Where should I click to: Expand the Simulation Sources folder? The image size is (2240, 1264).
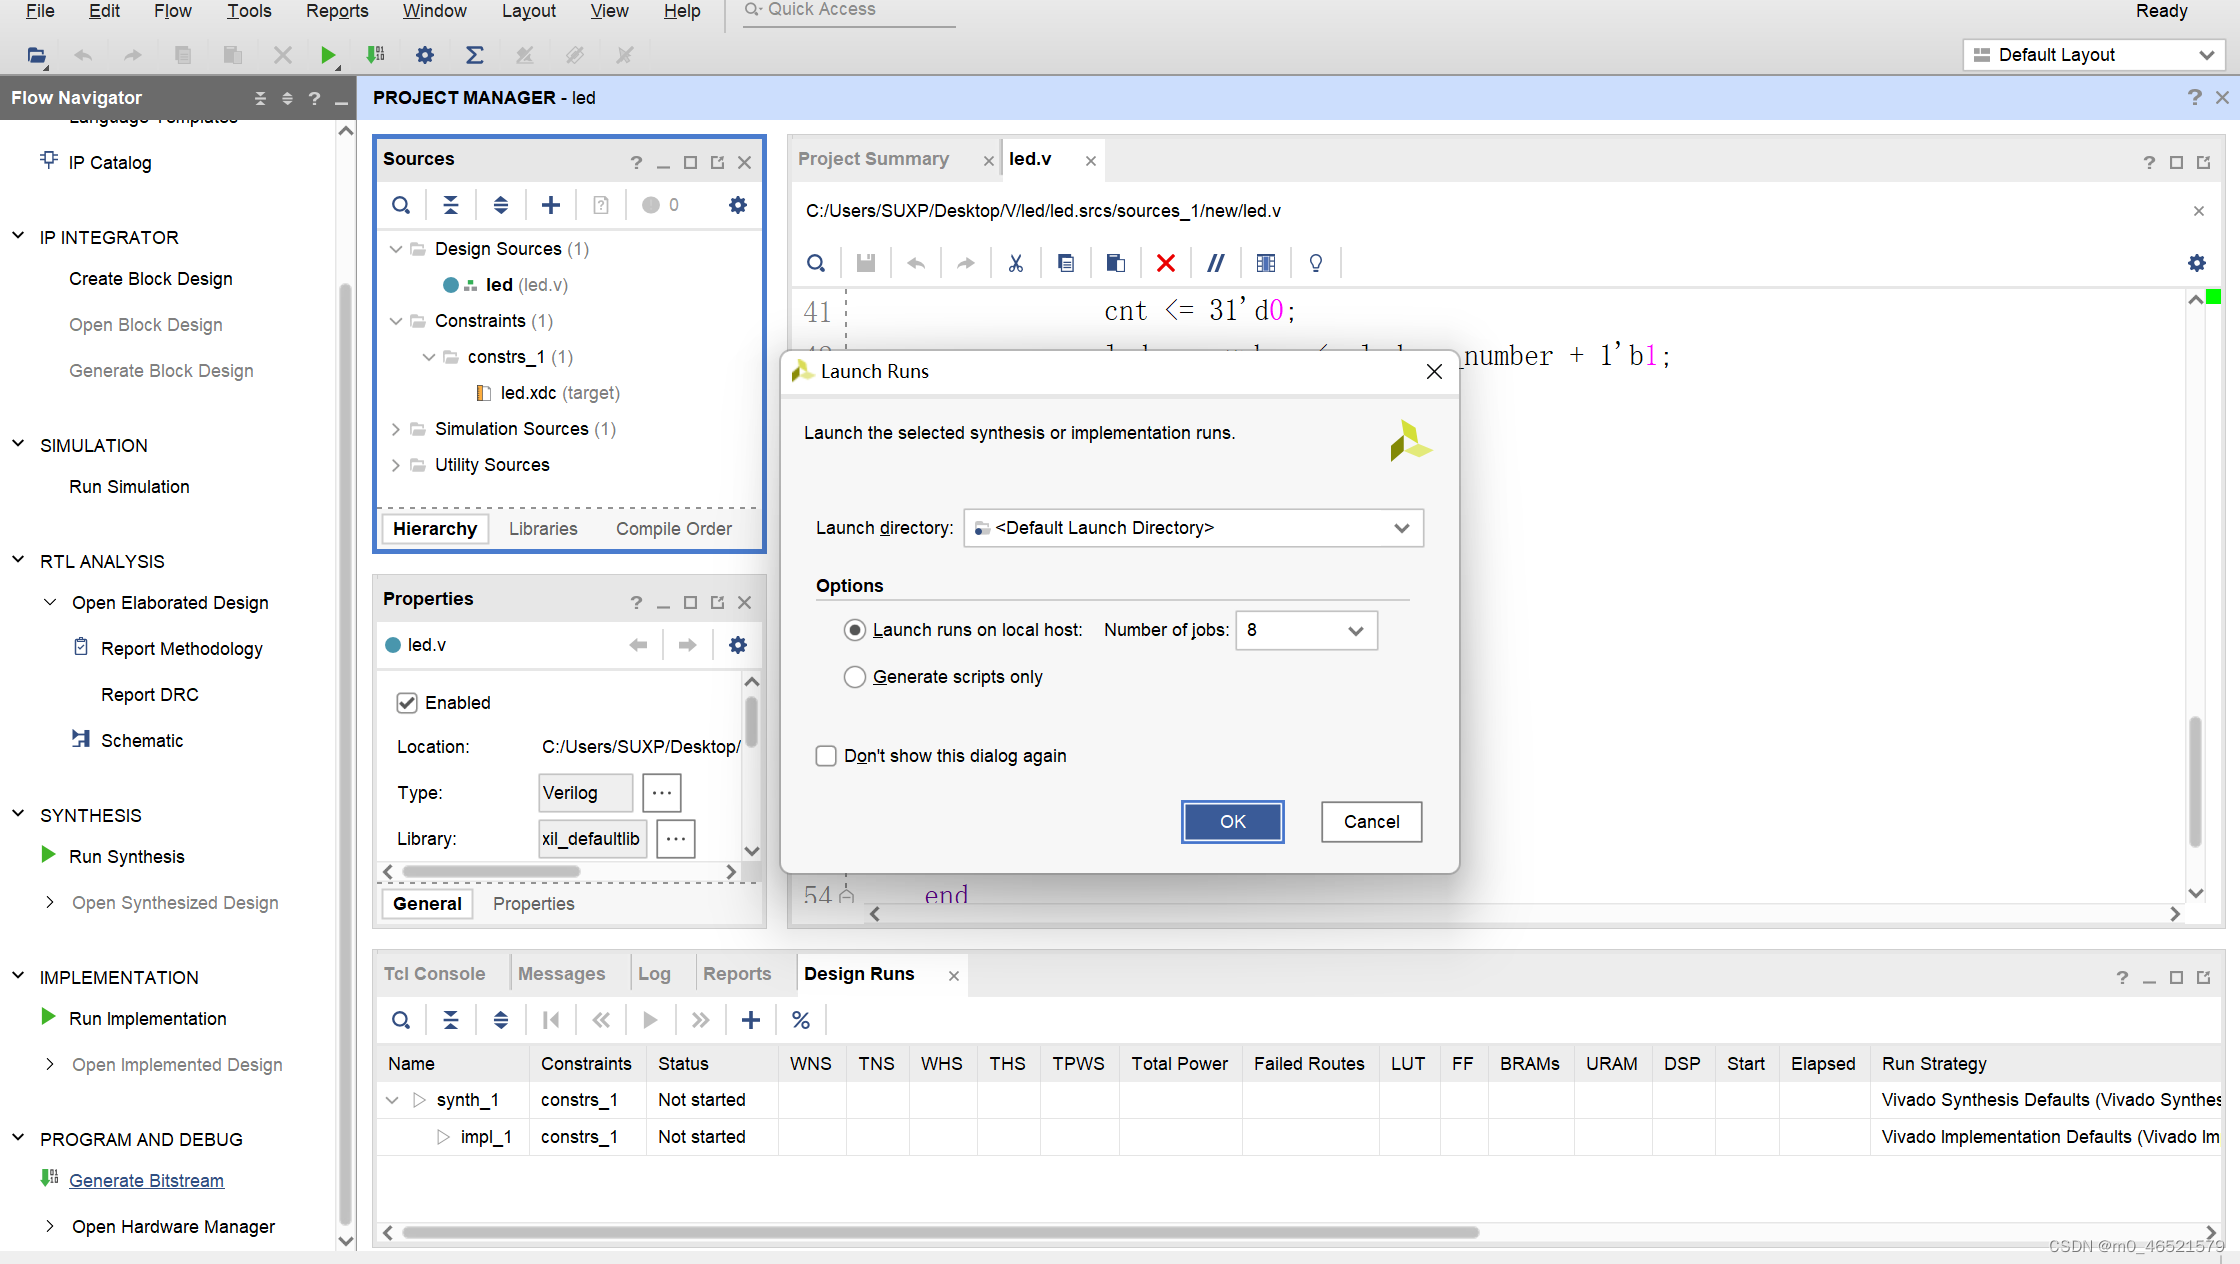(x=396, y=429)
